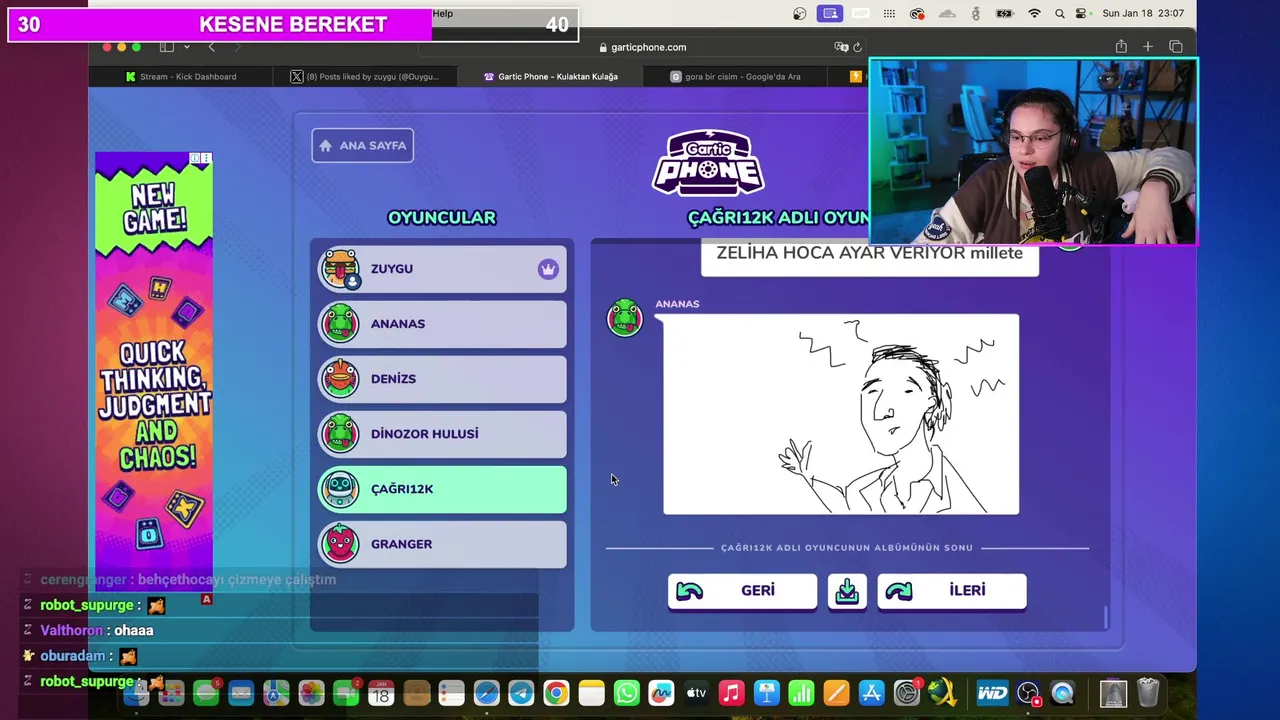Click battery status in menu bar
1280x720 pixels.
coord(1004,14)
